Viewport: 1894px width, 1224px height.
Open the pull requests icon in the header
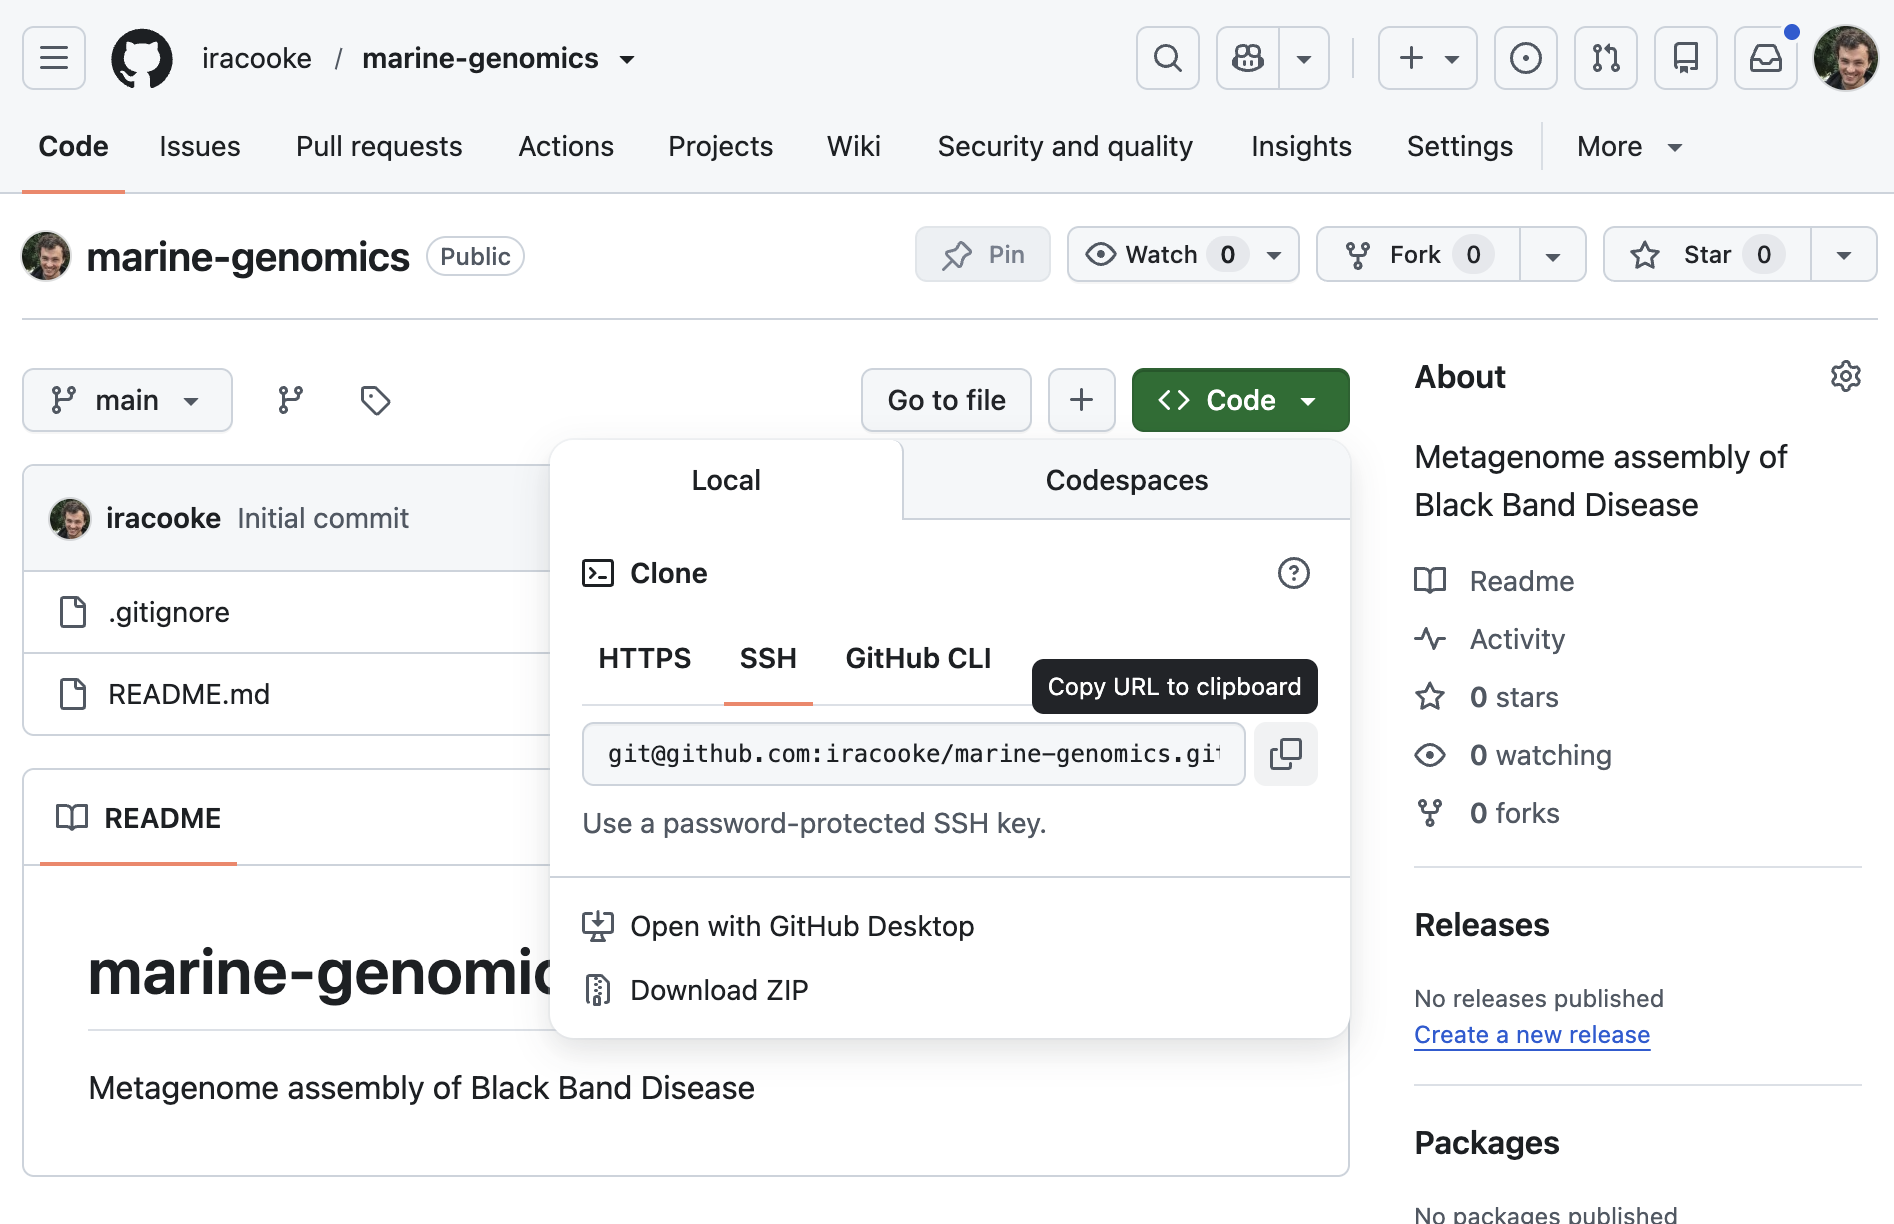click(x=1605, y=58)
